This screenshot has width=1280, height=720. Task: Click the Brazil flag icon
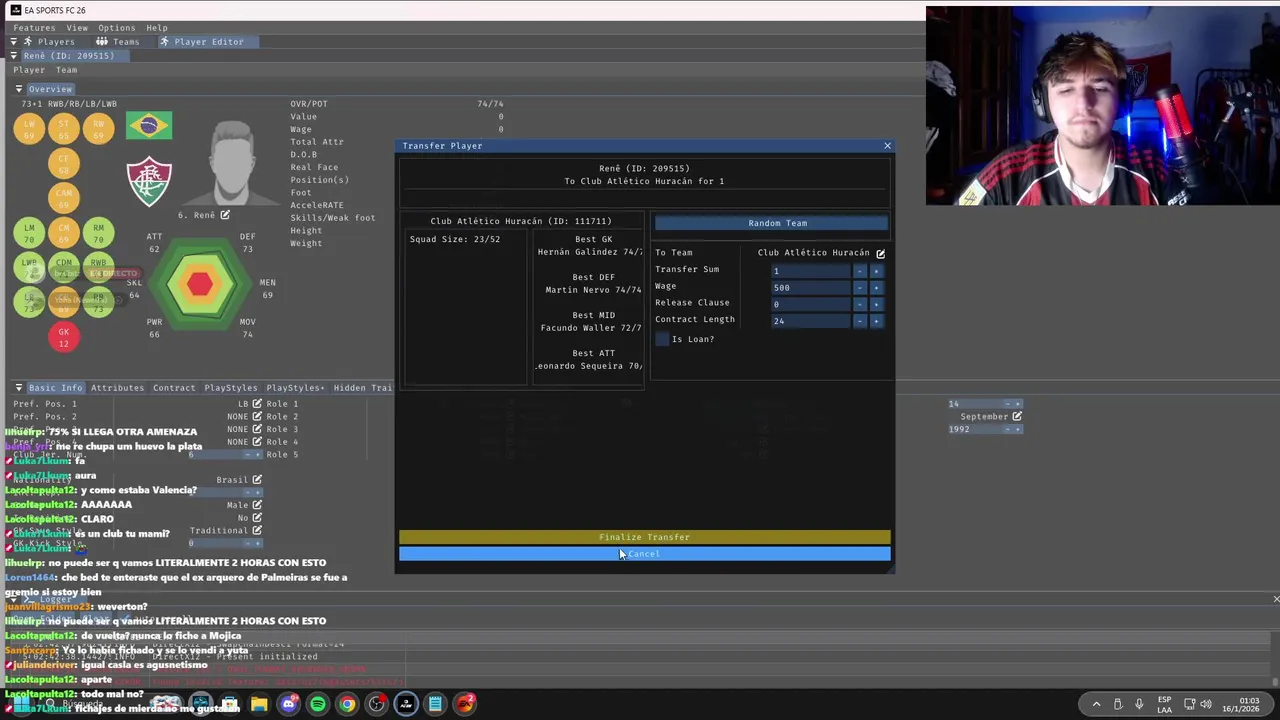[x=149, y=126]
